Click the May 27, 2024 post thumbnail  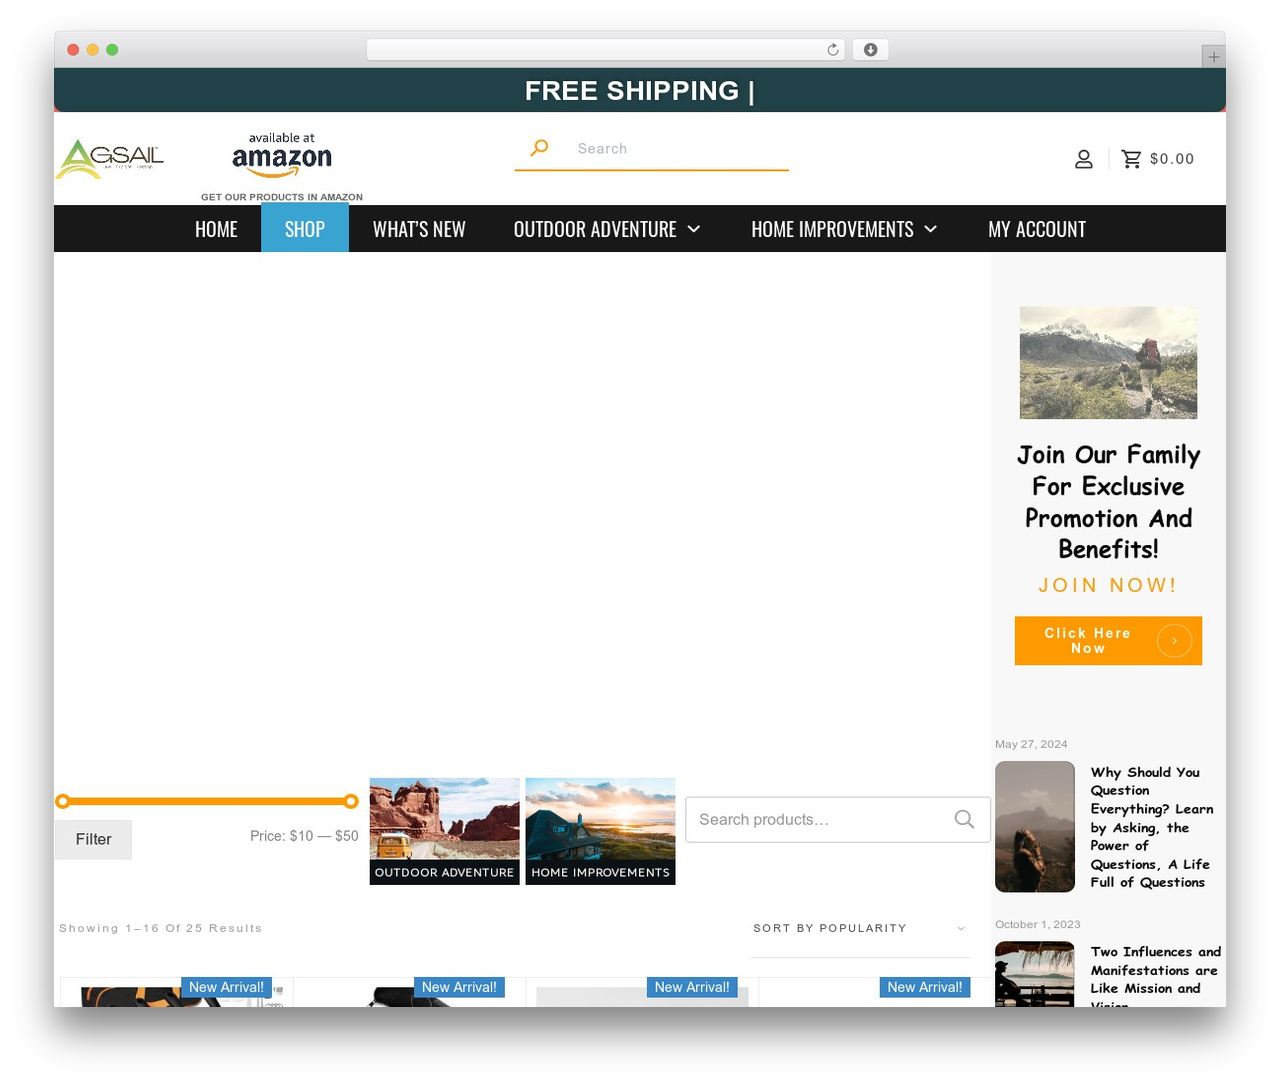(x=1035, y=827)
